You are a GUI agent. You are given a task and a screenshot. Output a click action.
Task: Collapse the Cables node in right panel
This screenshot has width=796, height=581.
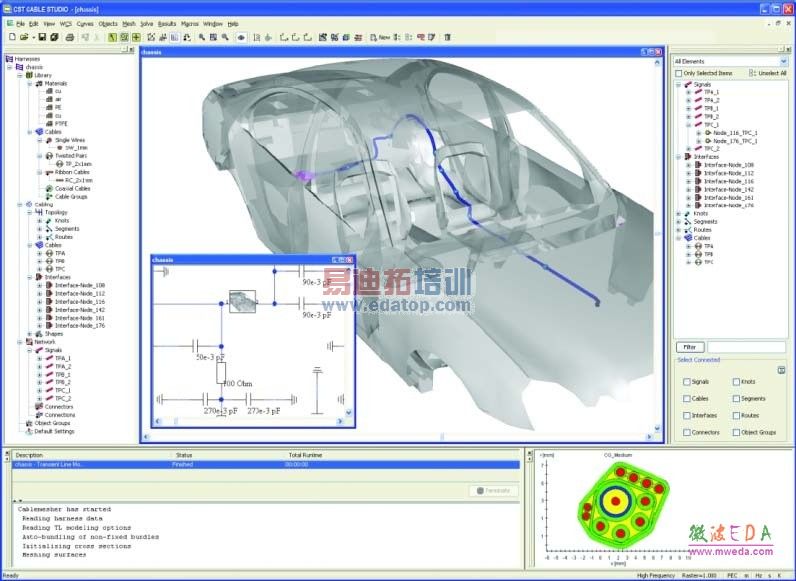679,238
